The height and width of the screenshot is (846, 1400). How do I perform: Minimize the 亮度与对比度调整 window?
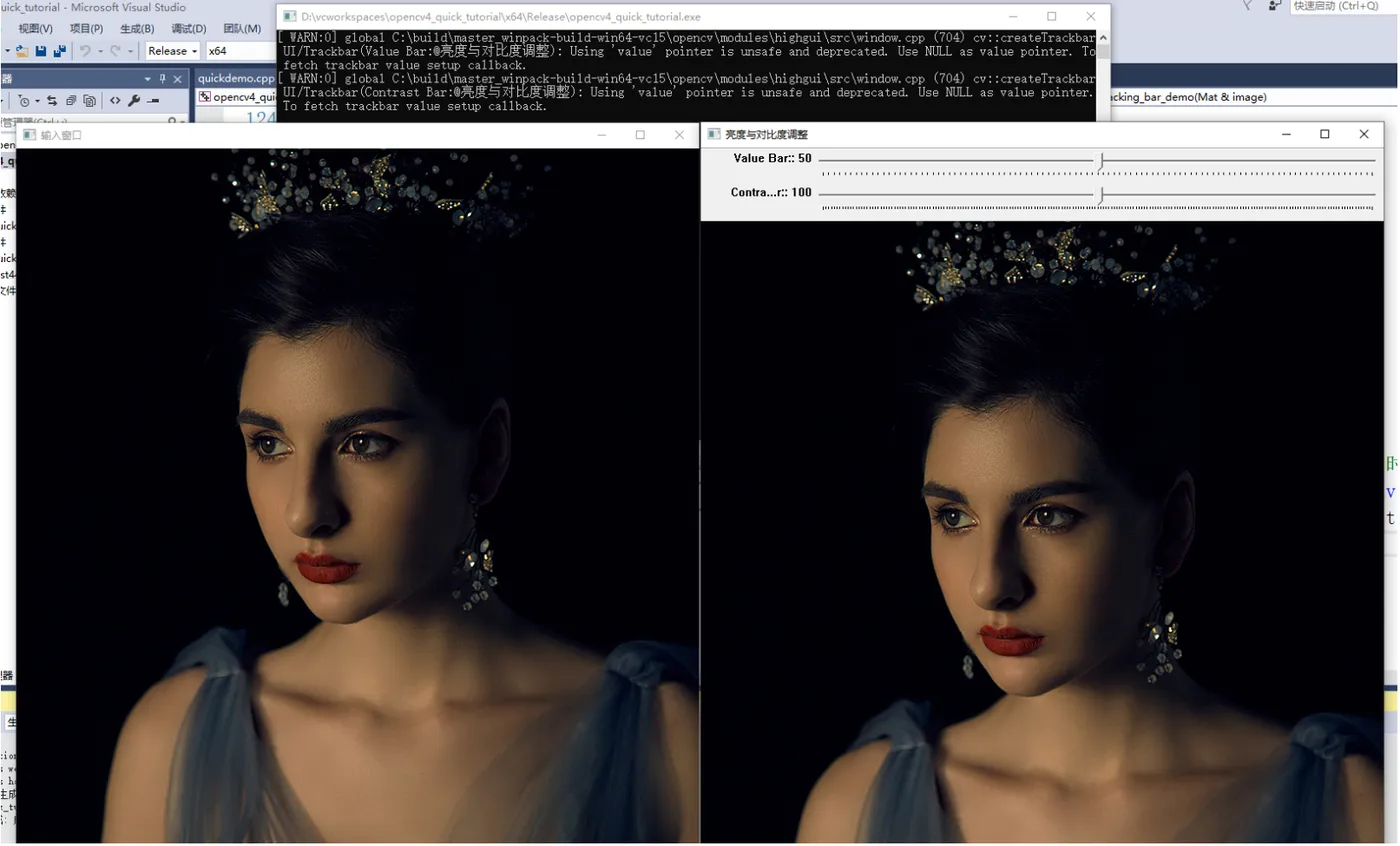pyautogui.click(x=1287, y=134)
